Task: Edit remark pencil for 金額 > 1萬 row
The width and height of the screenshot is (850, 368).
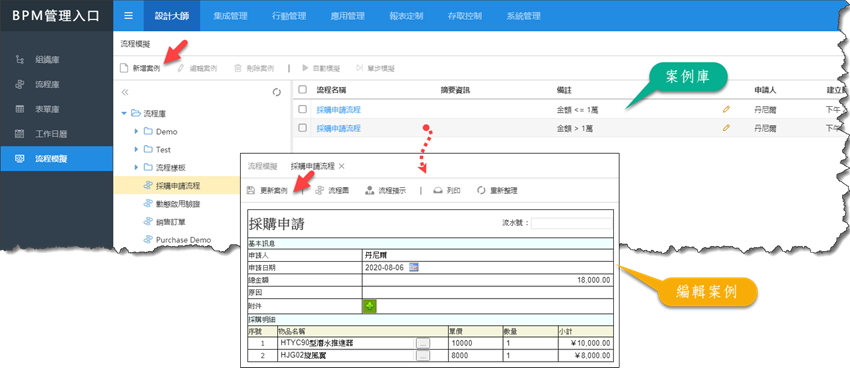Action: coord(726,128)
